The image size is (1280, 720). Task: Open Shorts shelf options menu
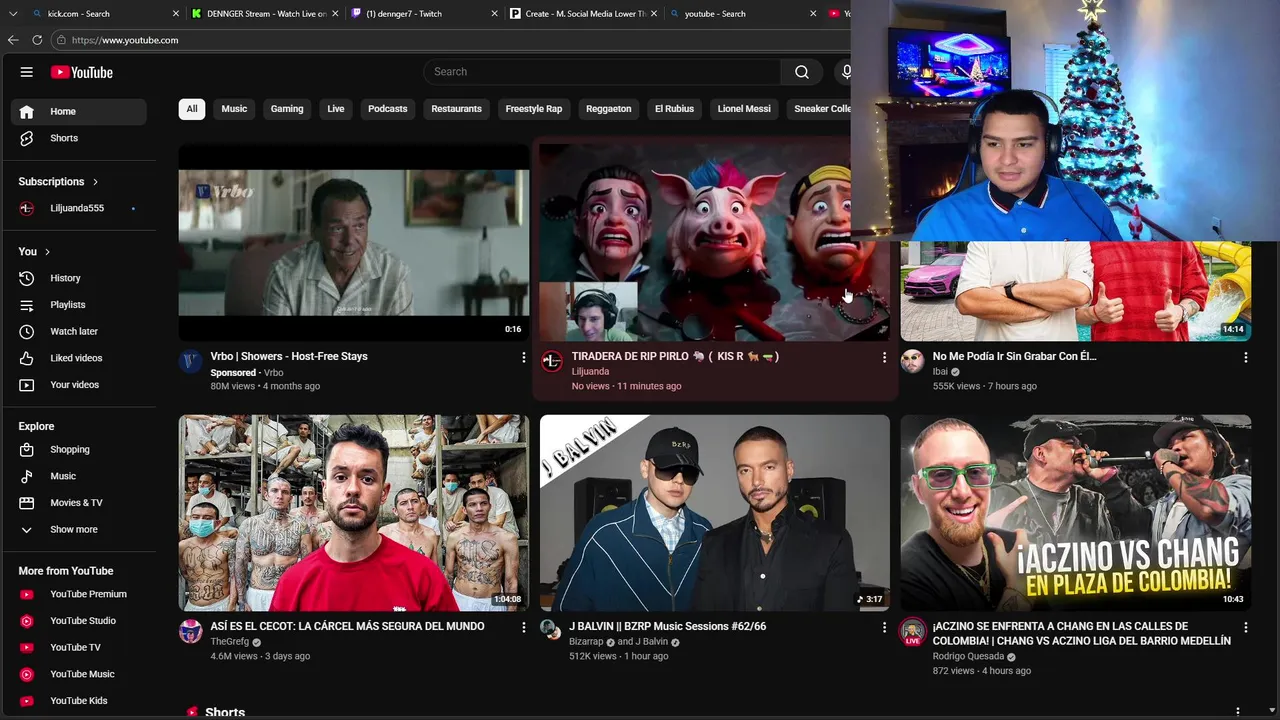[1238, 712]
